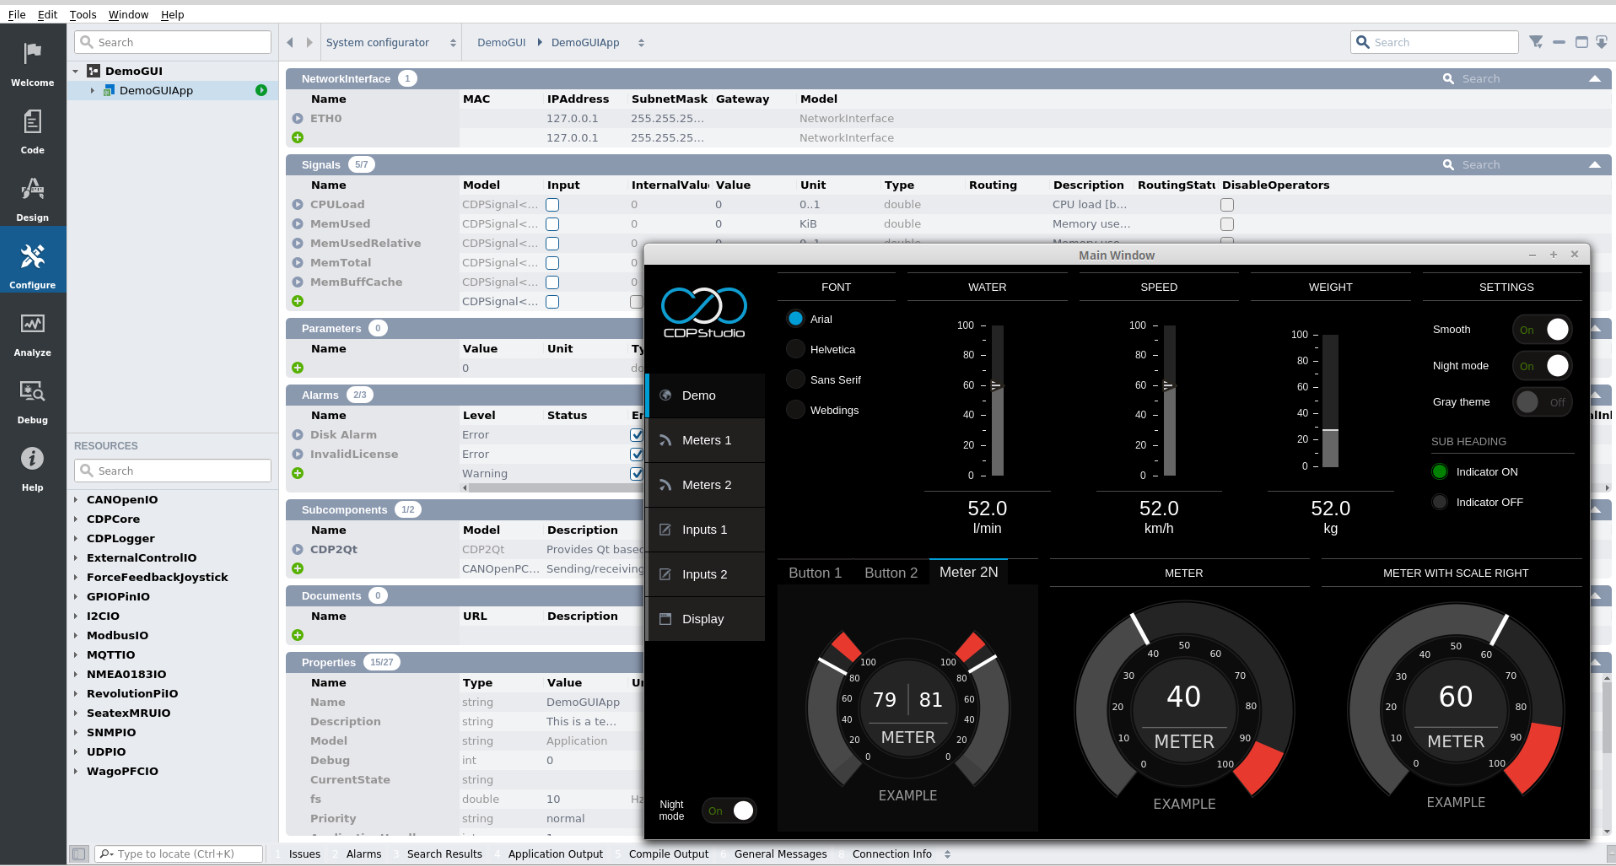Expand the DemoGUIApp tree node
Viewport: 1616px width, 866px height.
coord(93,91)
